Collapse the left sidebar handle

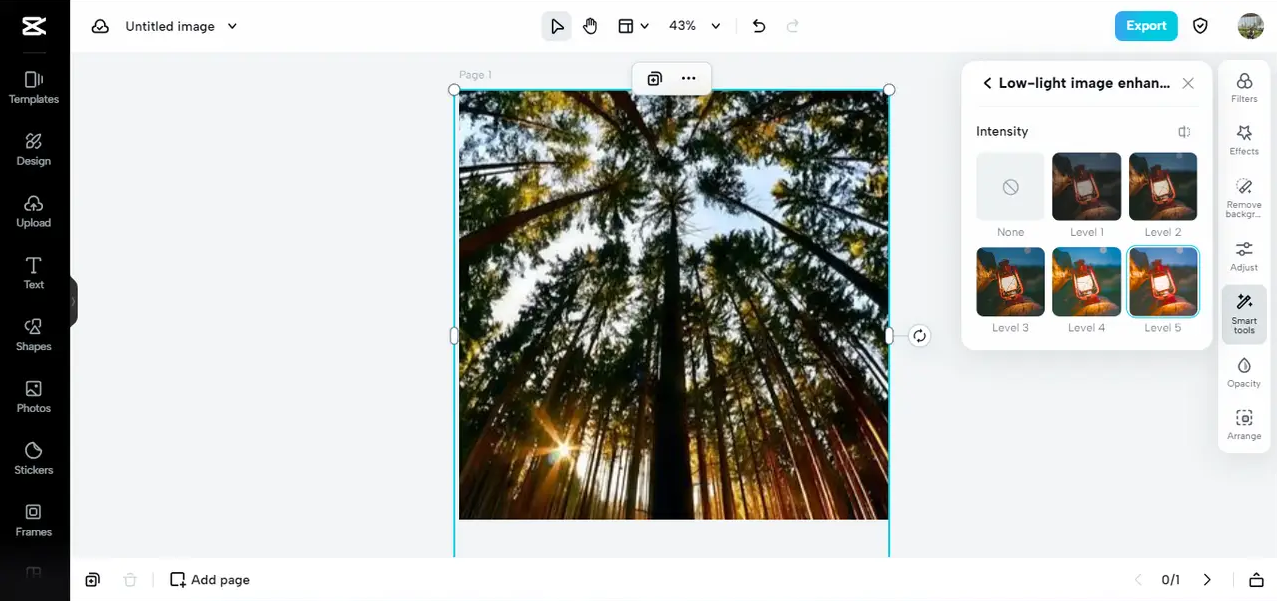coord(73,301)
